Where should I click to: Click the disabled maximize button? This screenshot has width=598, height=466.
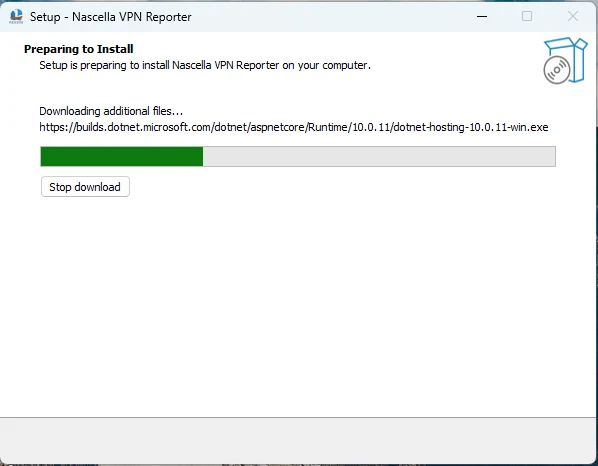527,16
